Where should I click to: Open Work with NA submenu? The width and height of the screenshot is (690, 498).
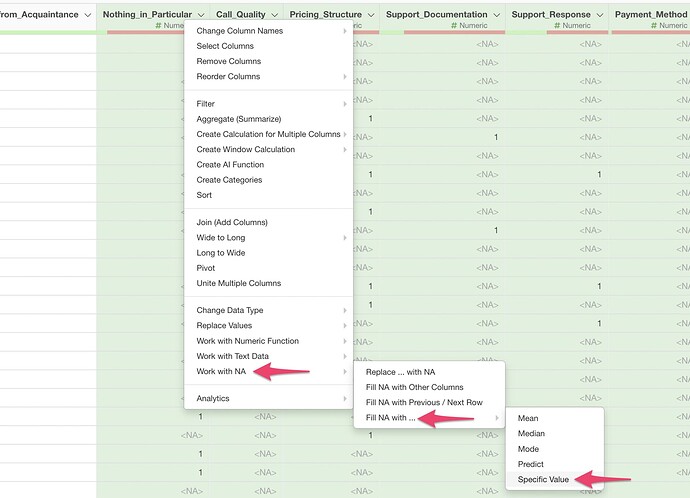click(x=221, y=372)
